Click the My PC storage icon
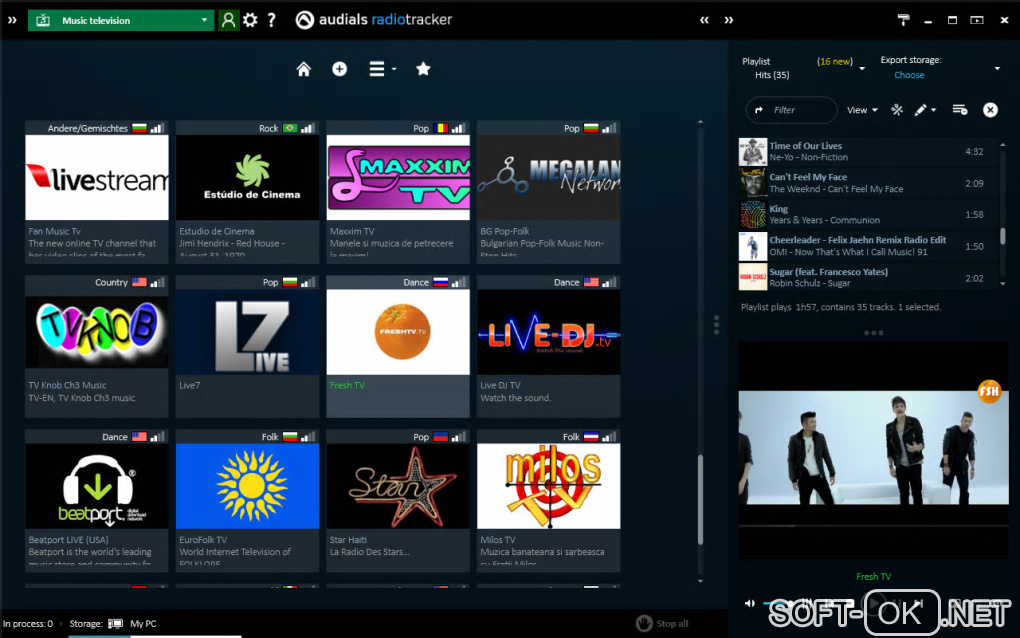The width and height of the screenshot is (1020, 638). tap(115, 624)
